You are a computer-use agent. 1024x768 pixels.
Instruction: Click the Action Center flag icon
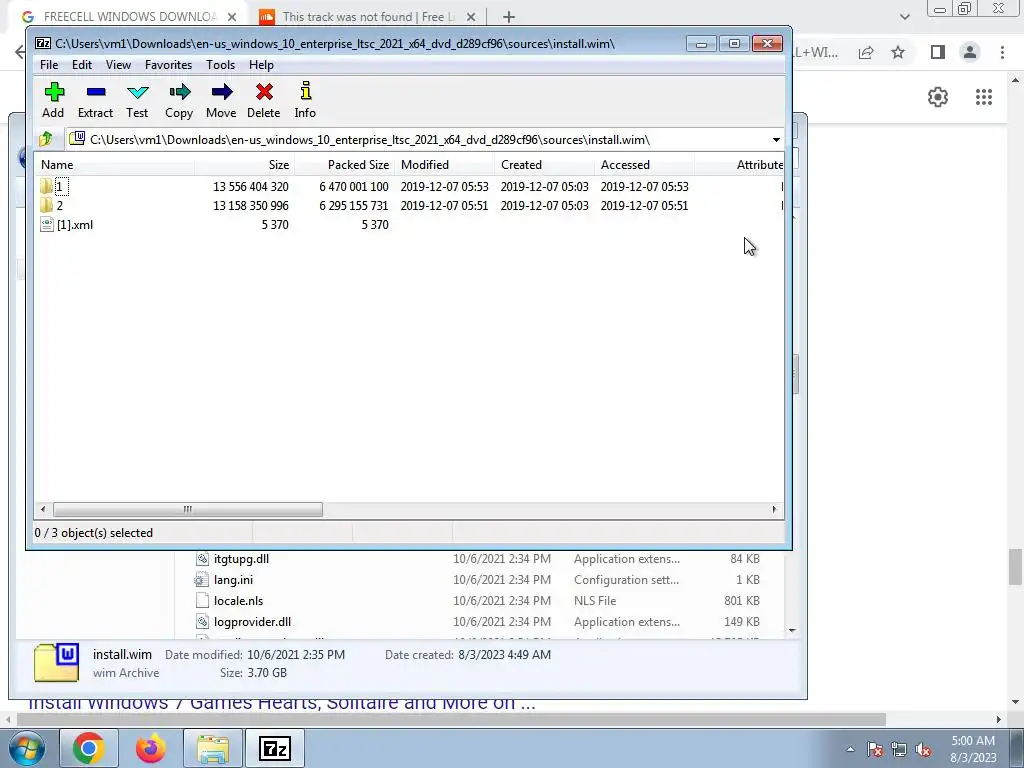coord(875,749)
